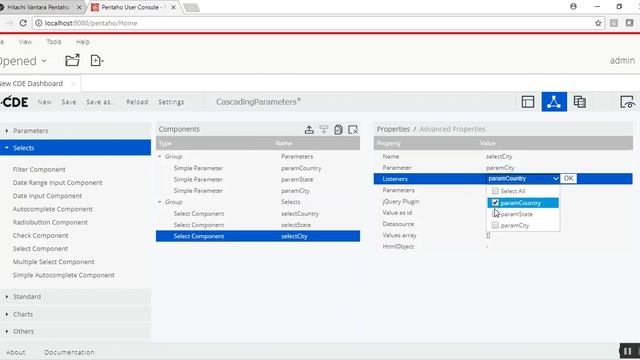Image resolution: width=640 pixels, height=360 pixels.
Task: Check the Select All checkbox
Action: [495, 191]
